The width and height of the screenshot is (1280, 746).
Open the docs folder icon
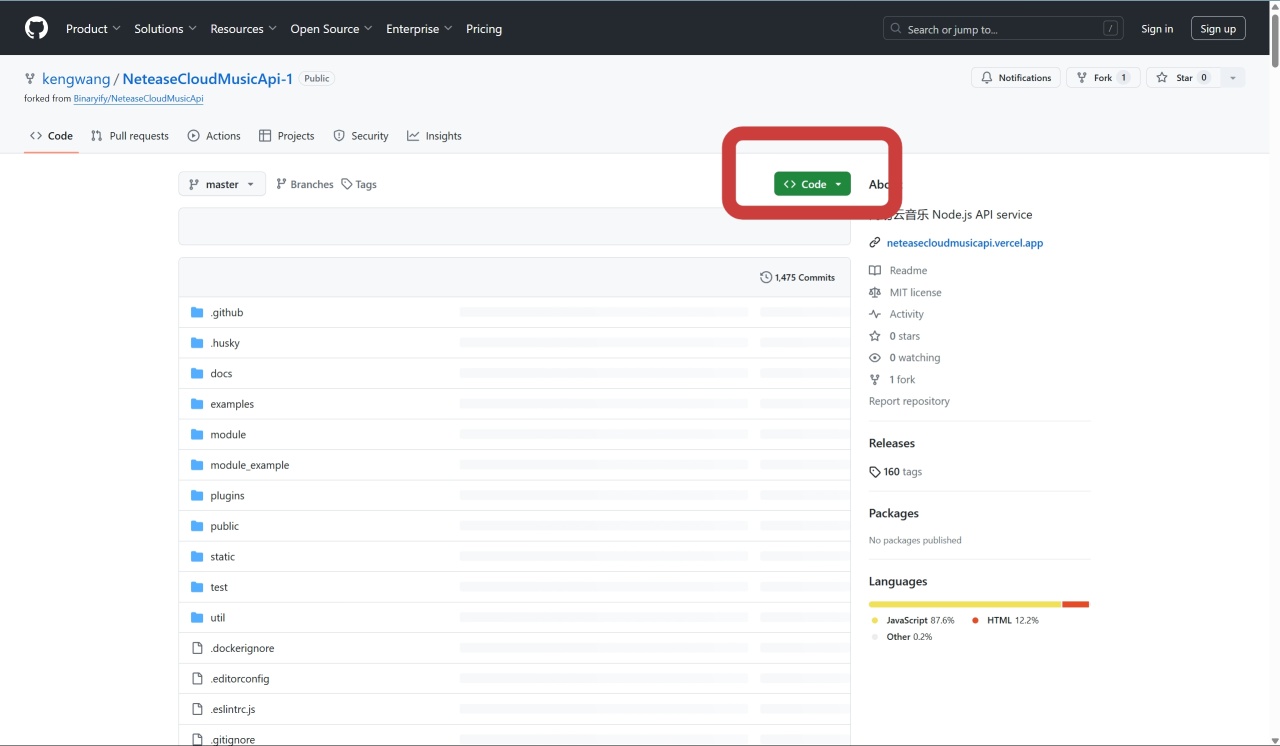pos(197,374)
